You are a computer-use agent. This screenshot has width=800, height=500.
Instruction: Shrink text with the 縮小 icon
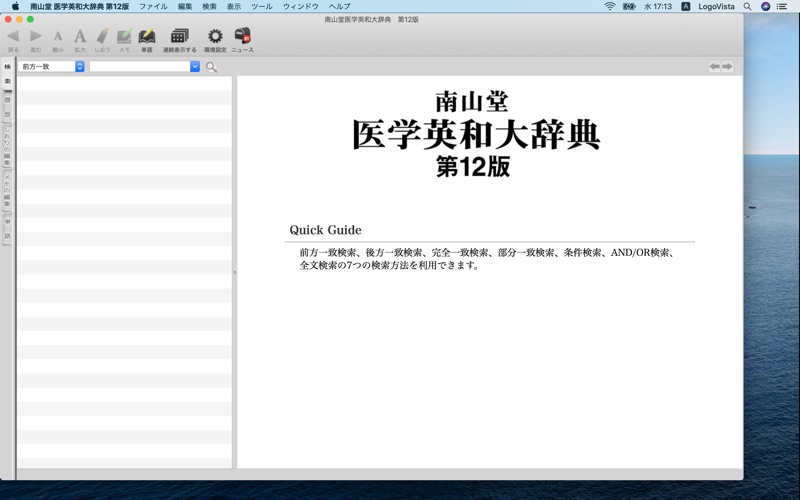click(58, 36)
